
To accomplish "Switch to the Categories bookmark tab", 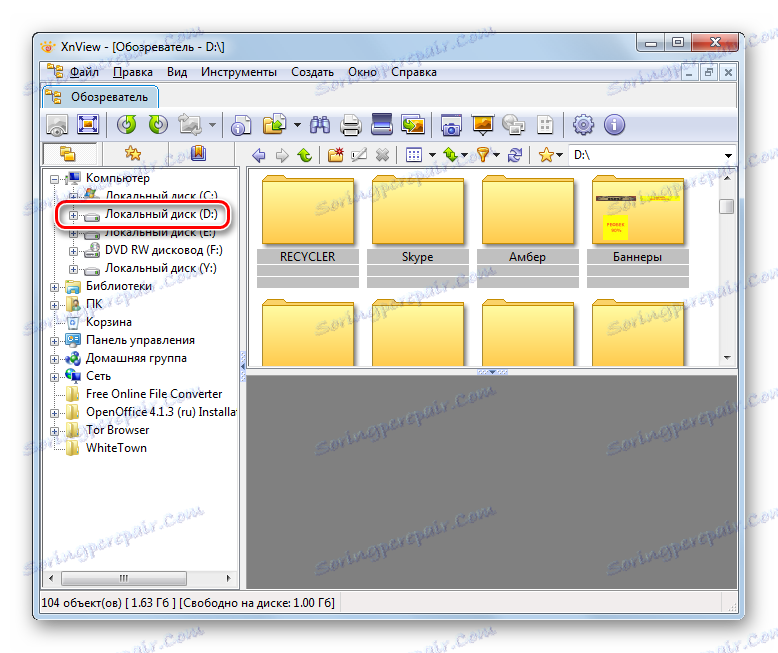I will point(198,154).
